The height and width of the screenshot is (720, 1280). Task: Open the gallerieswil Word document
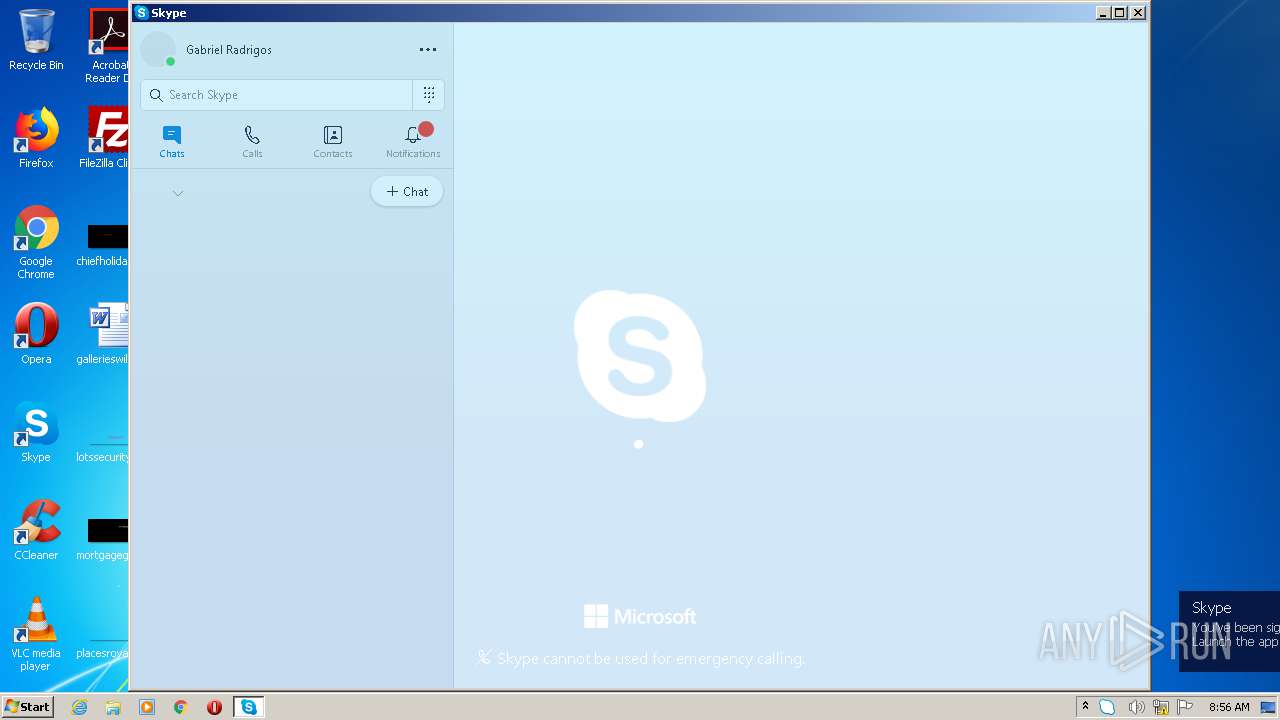point(104,335)
